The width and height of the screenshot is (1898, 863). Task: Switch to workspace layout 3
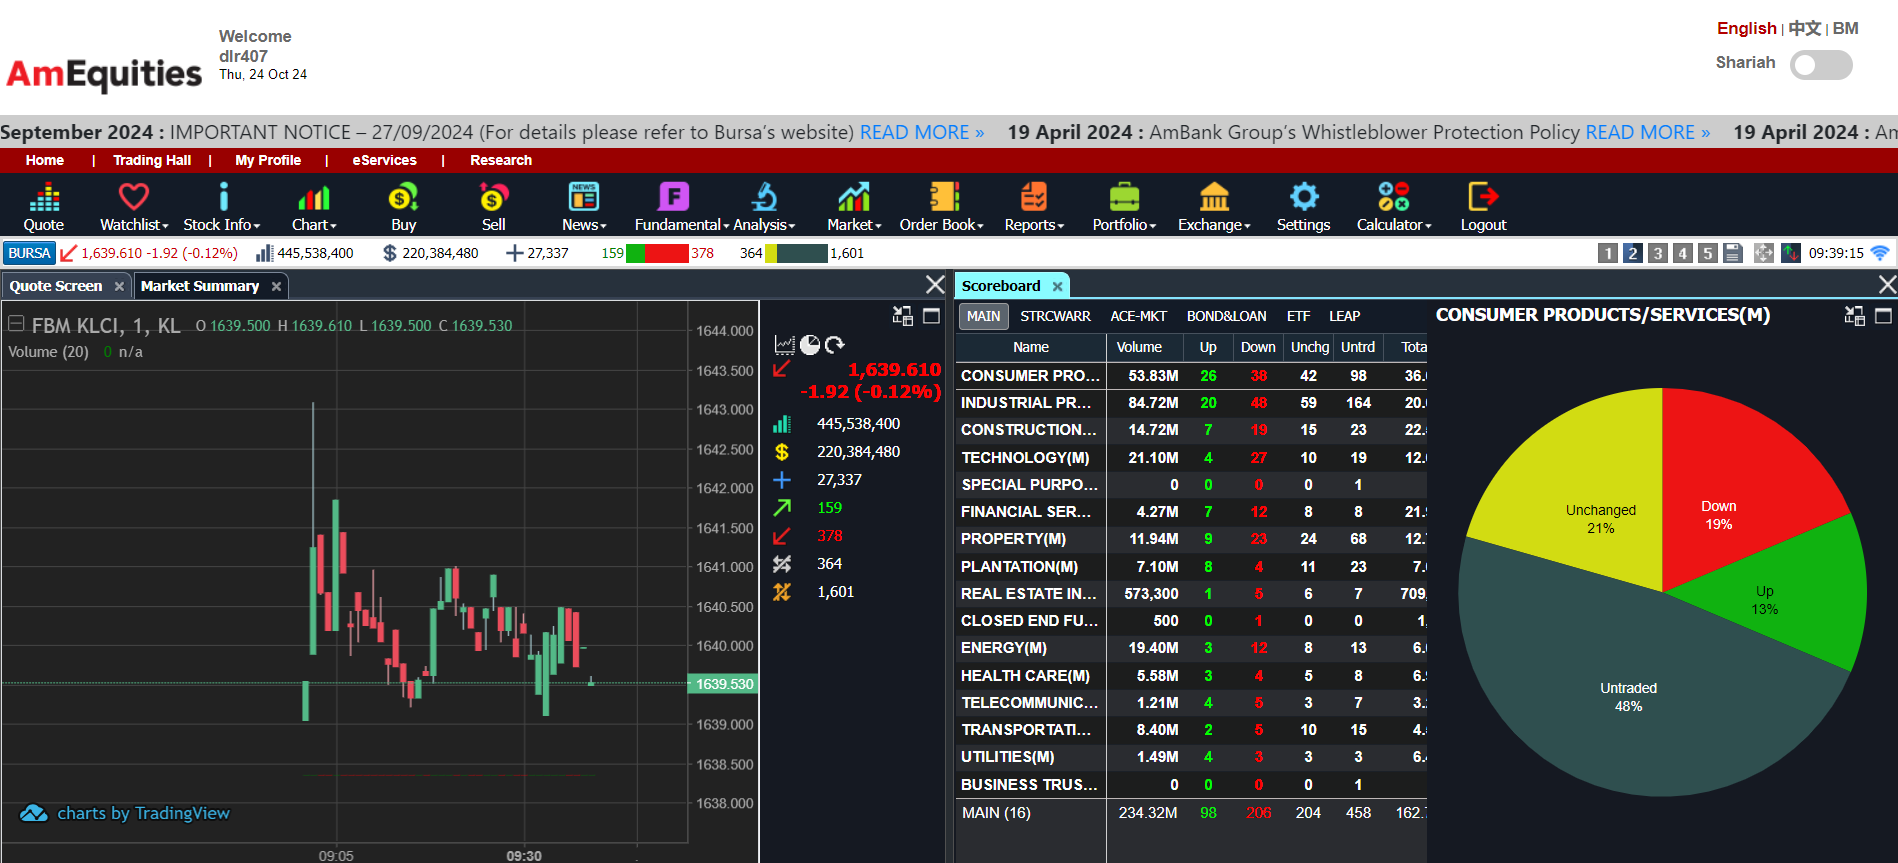1658,254
